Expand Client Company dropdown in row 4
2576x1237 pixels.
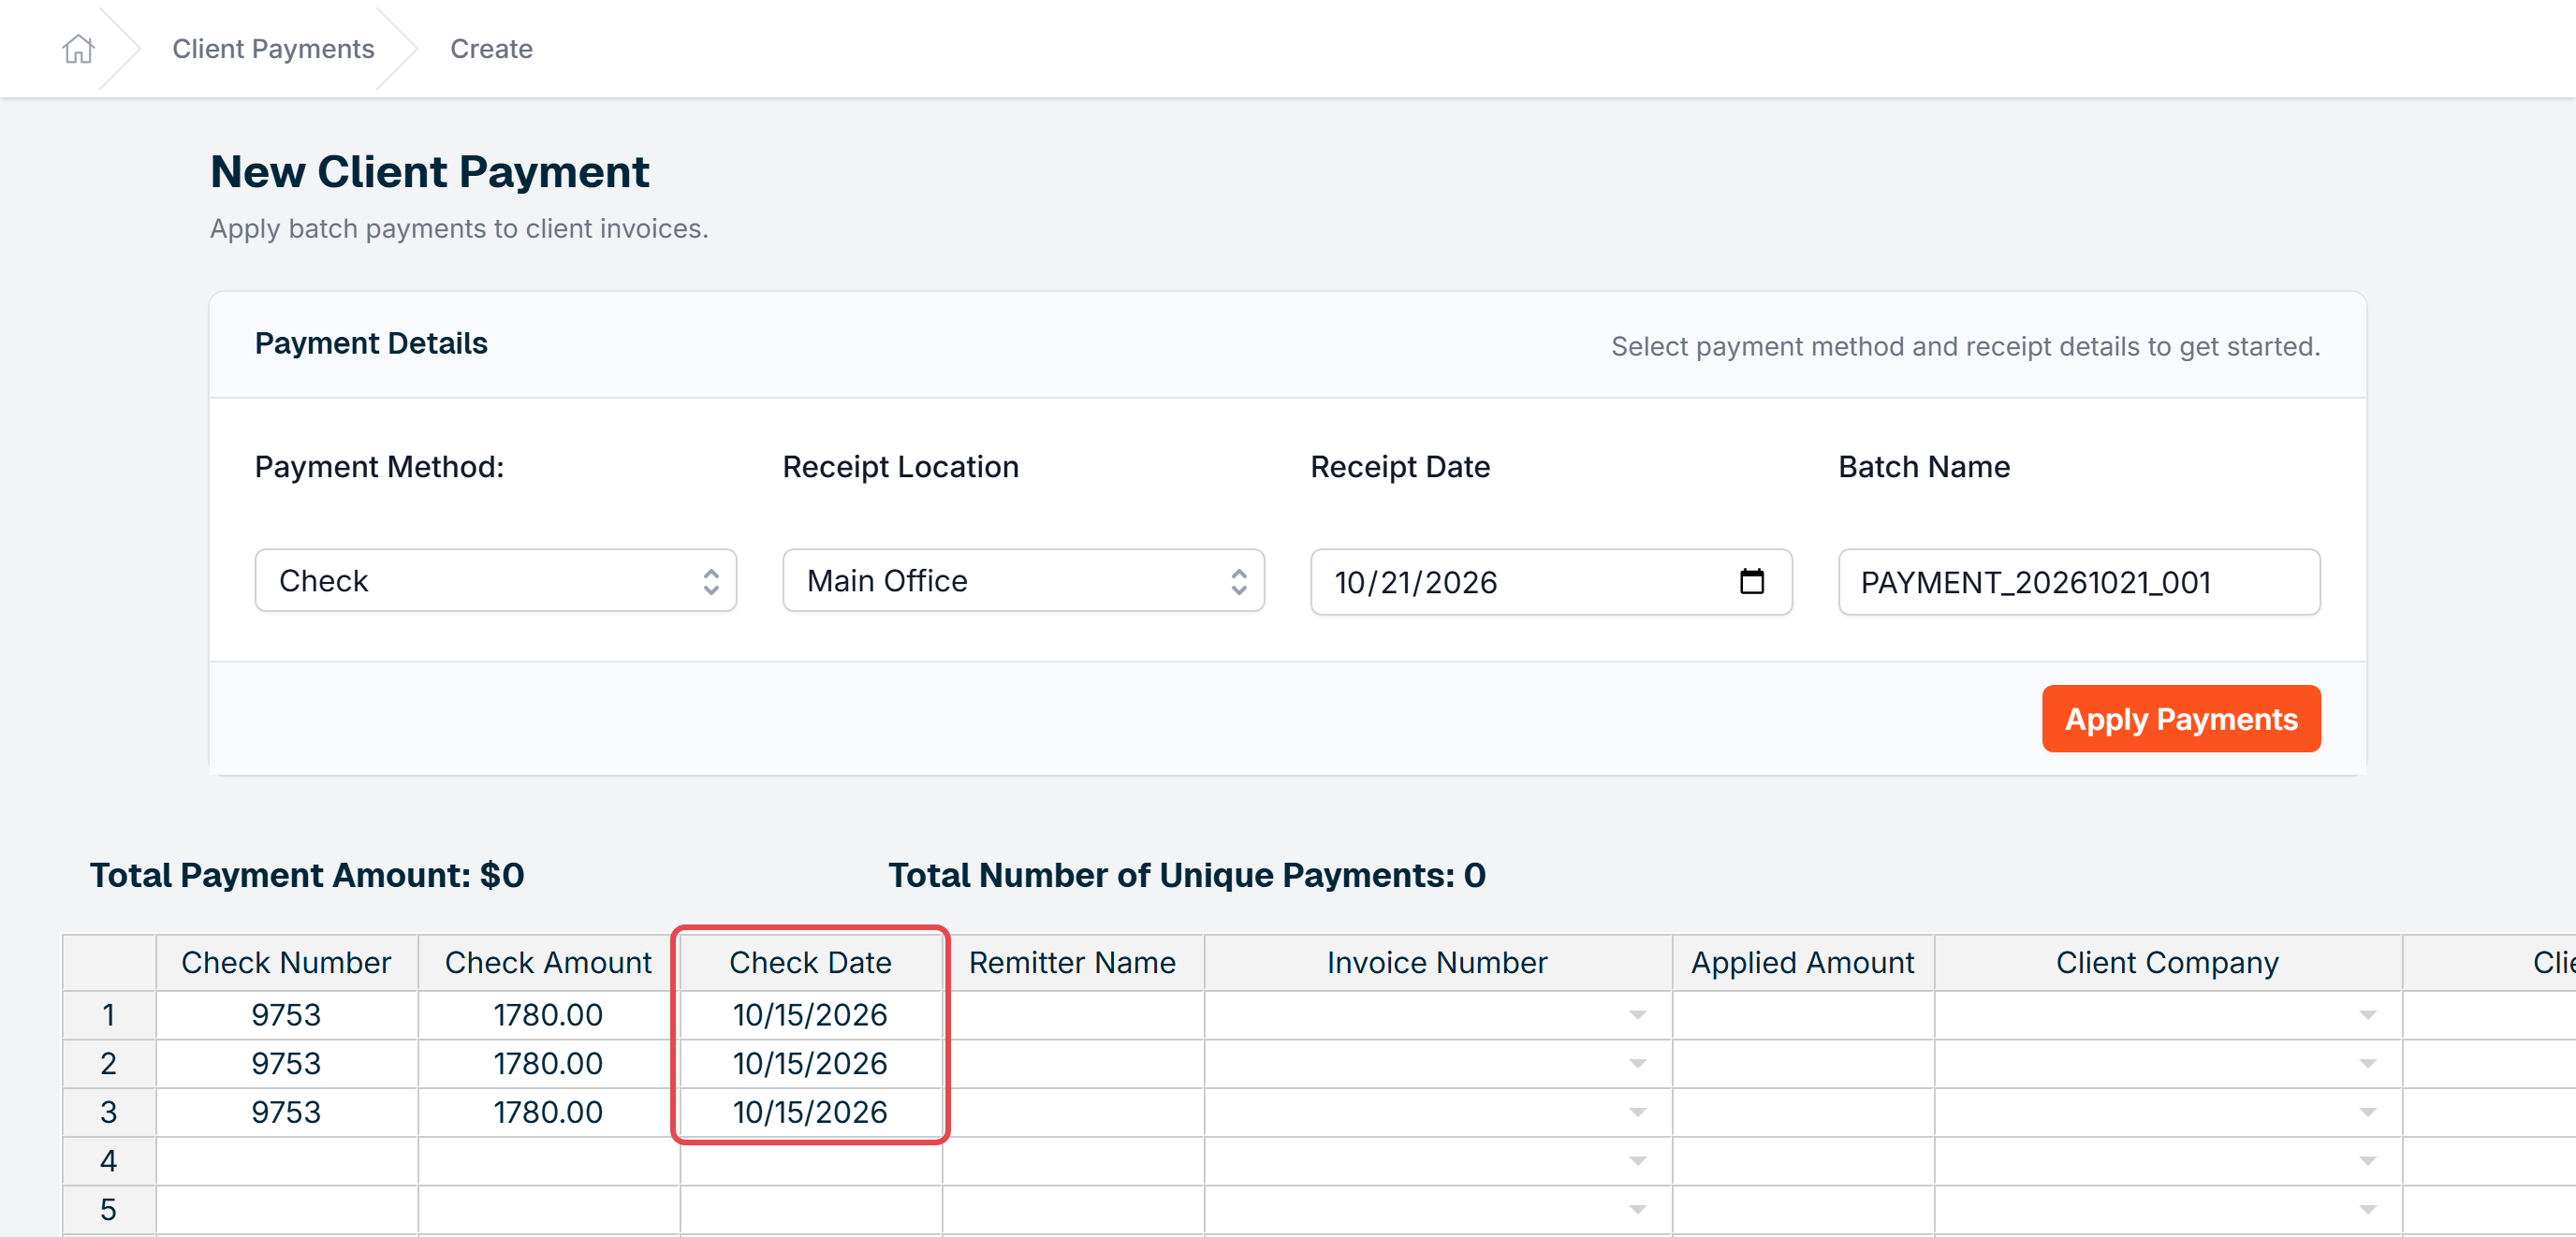(2367, 1161)
